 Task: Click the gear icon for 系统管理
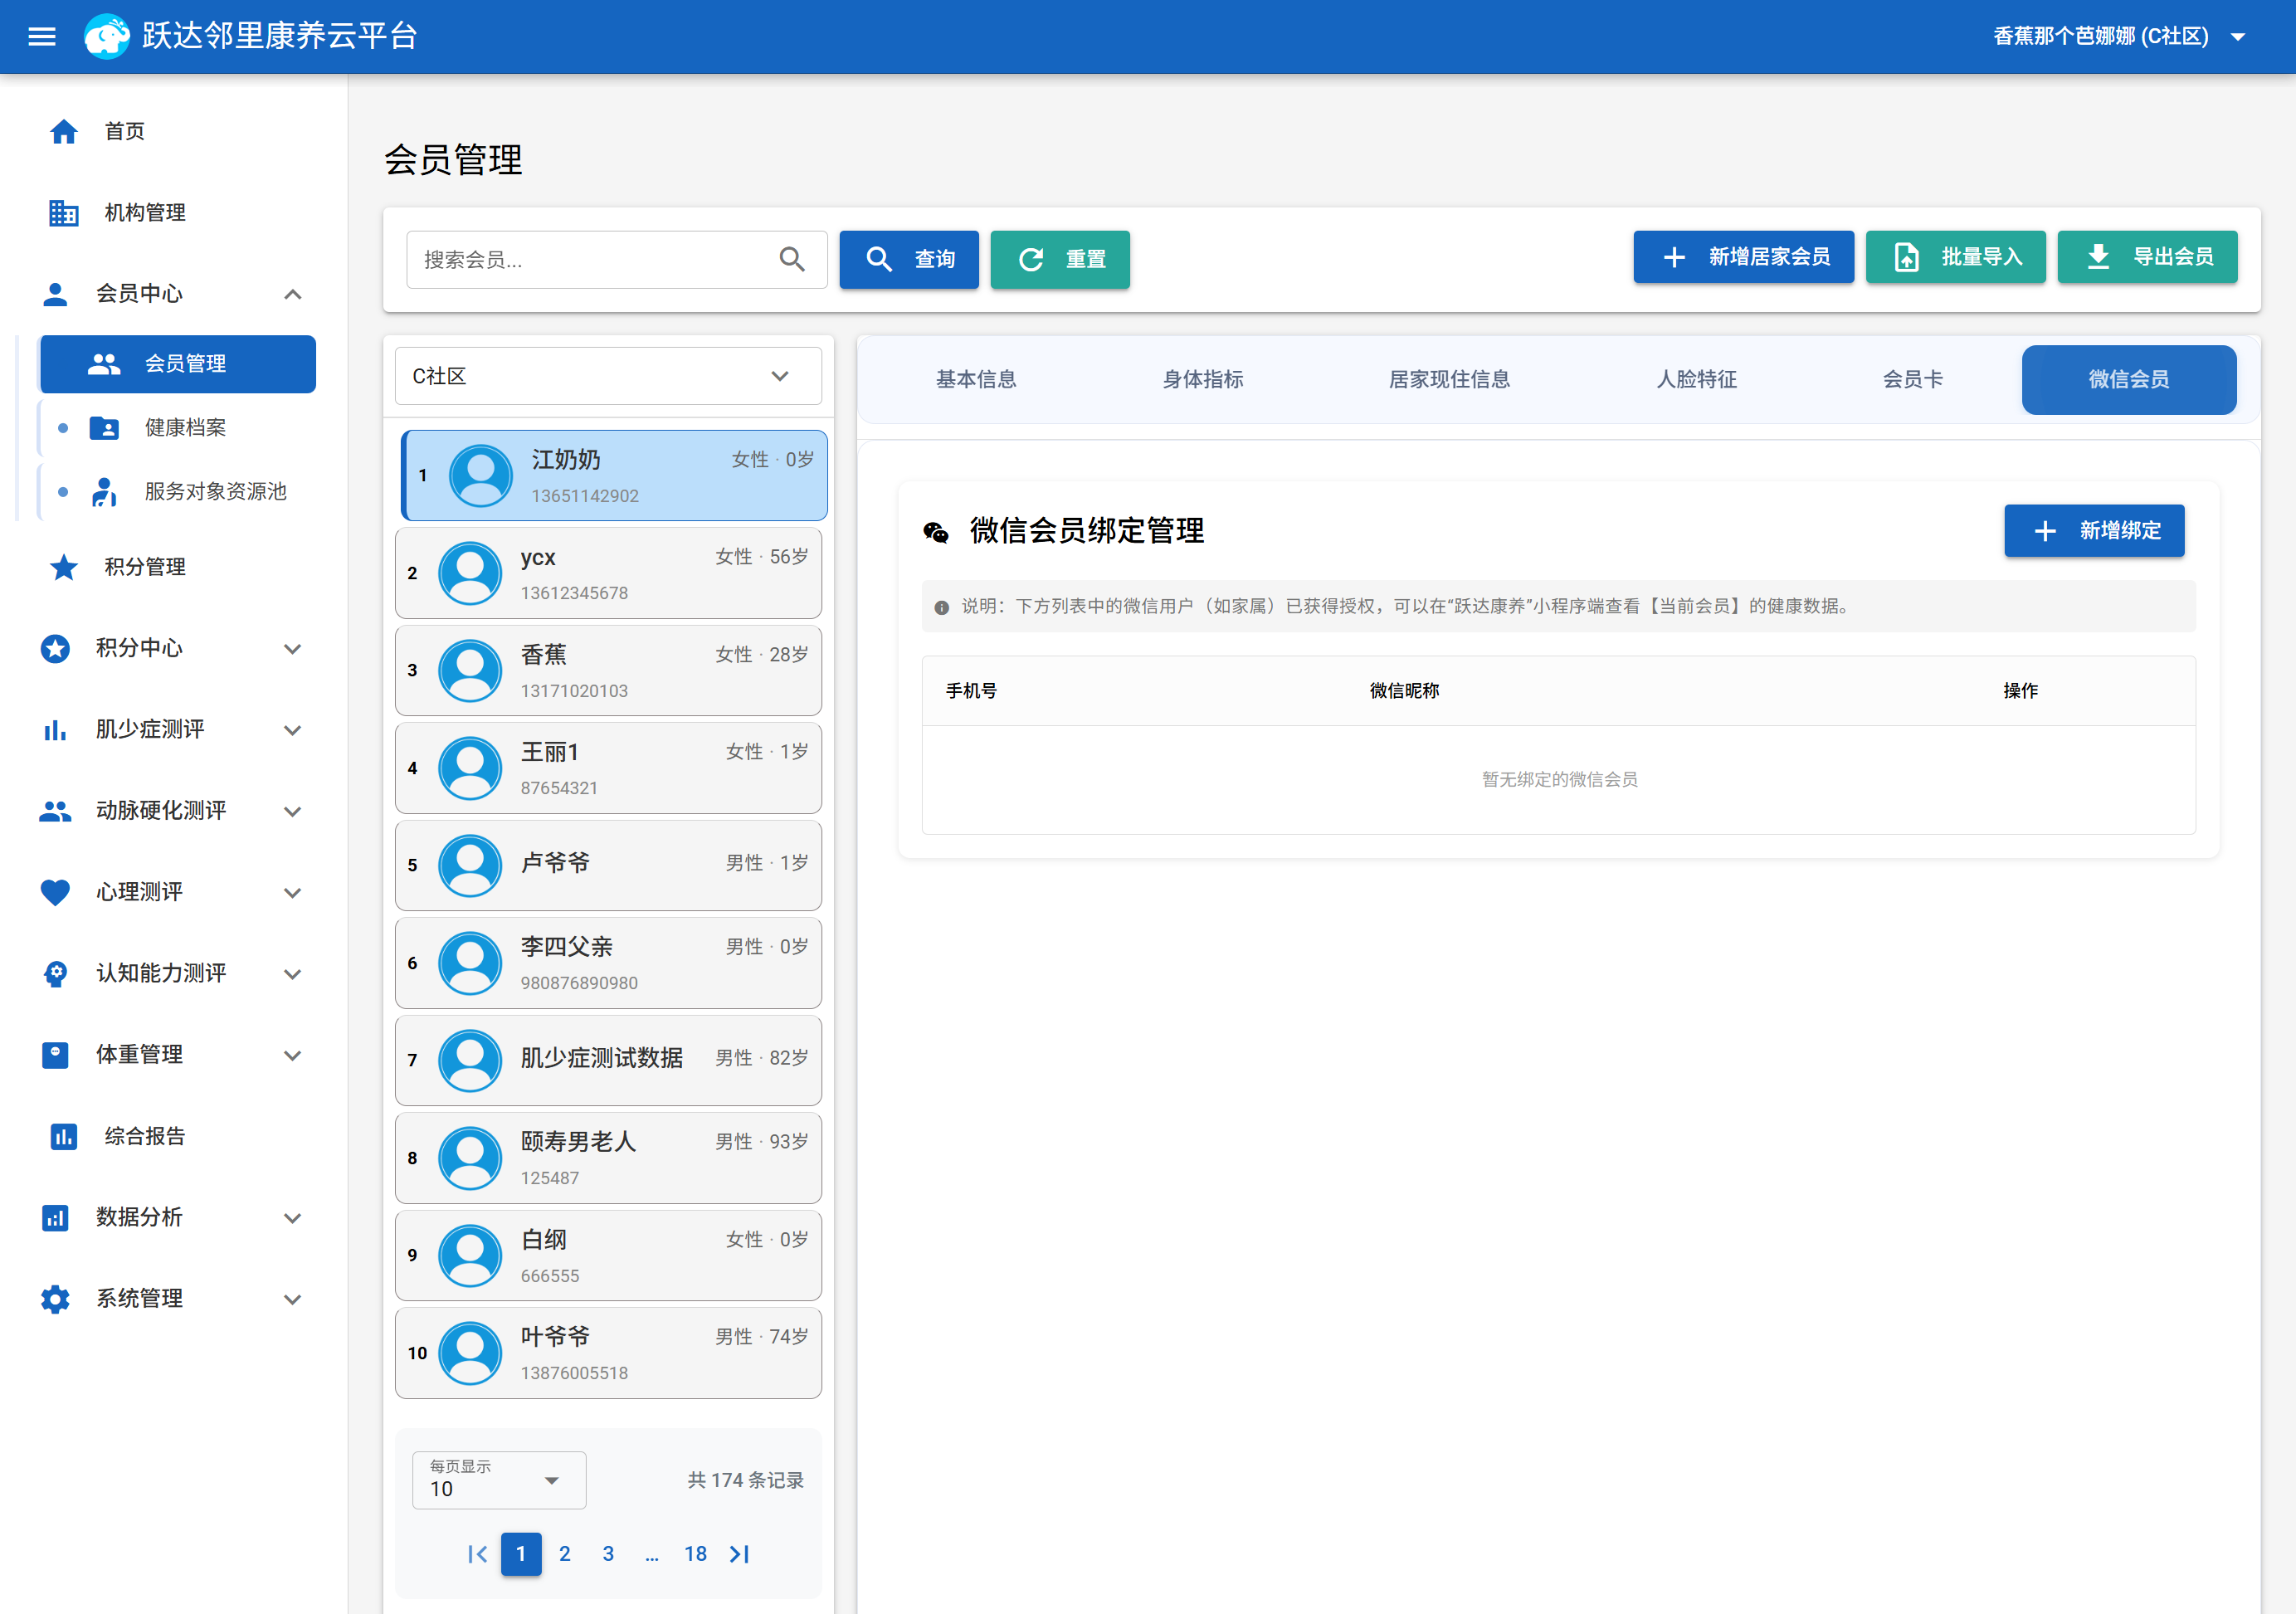click(55, 1299)
